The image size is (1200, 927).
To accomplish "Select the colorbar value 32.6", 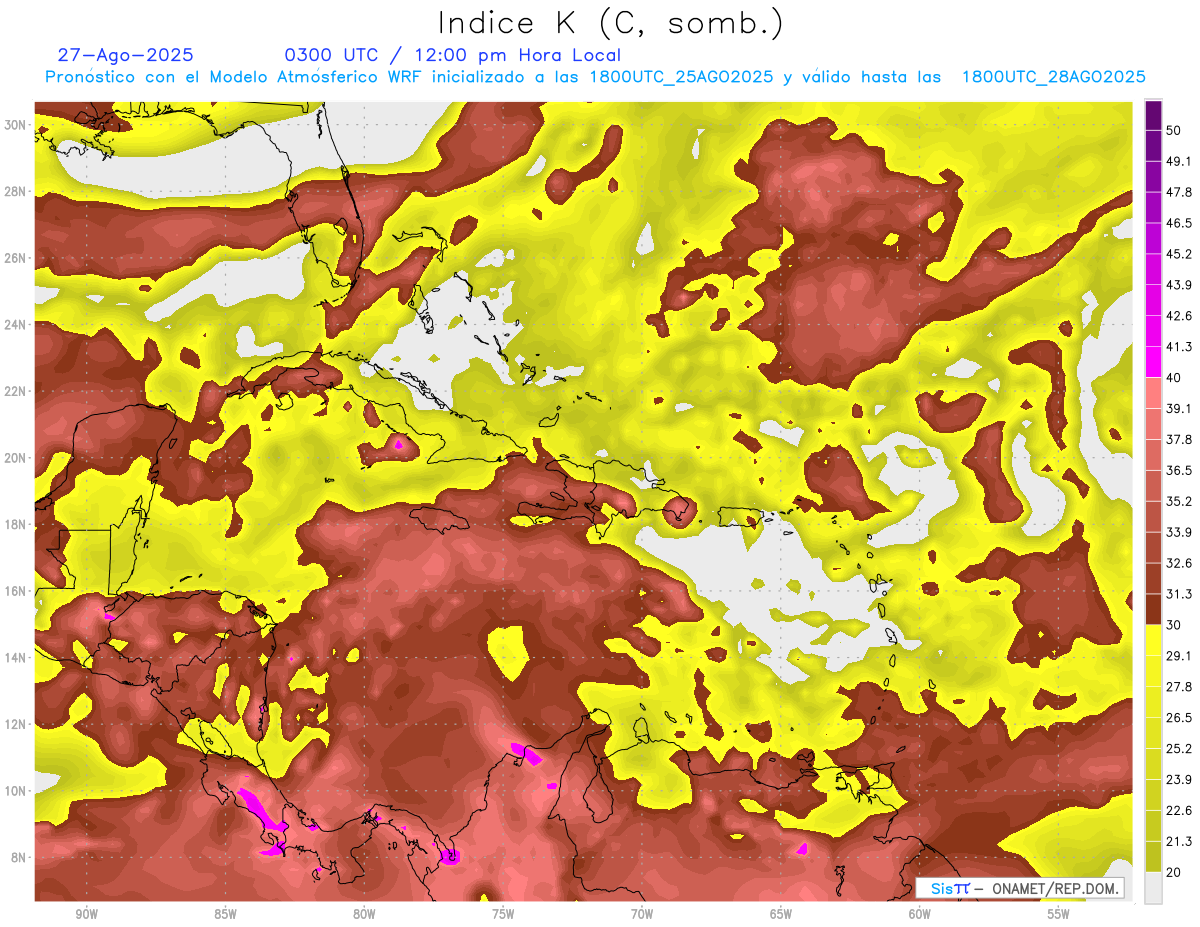I will click(x=1179, y=563).
